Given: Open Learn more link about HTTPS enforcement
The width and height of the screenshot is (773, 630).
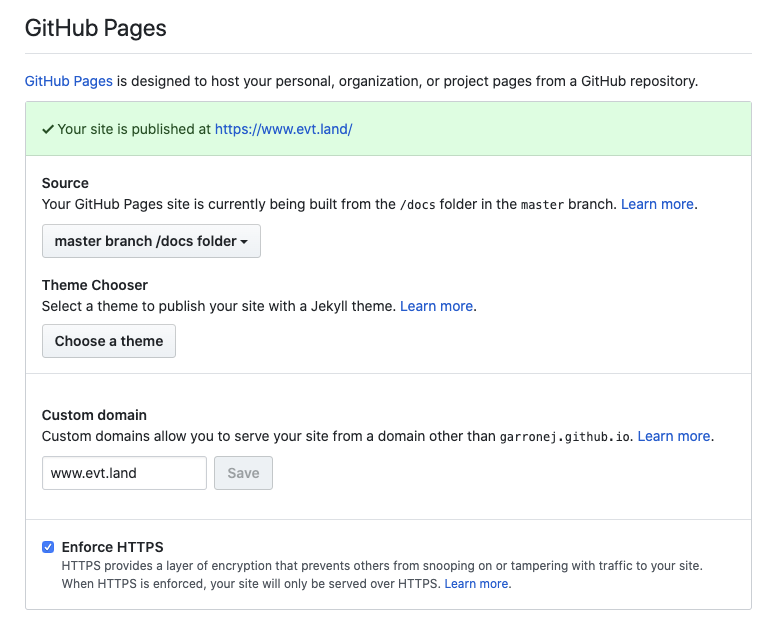Looking at the screenshot, I should pyautogui.click(x=477, y=583).
